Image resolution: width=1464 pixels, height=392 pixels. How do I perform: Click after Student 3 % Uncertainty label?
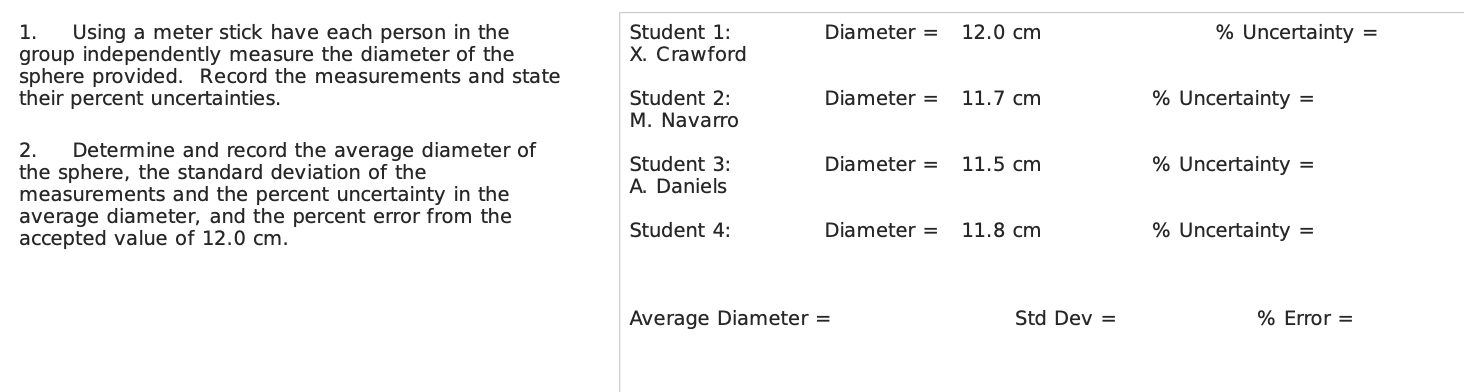pyautogui.click(x=1385, y=164)
